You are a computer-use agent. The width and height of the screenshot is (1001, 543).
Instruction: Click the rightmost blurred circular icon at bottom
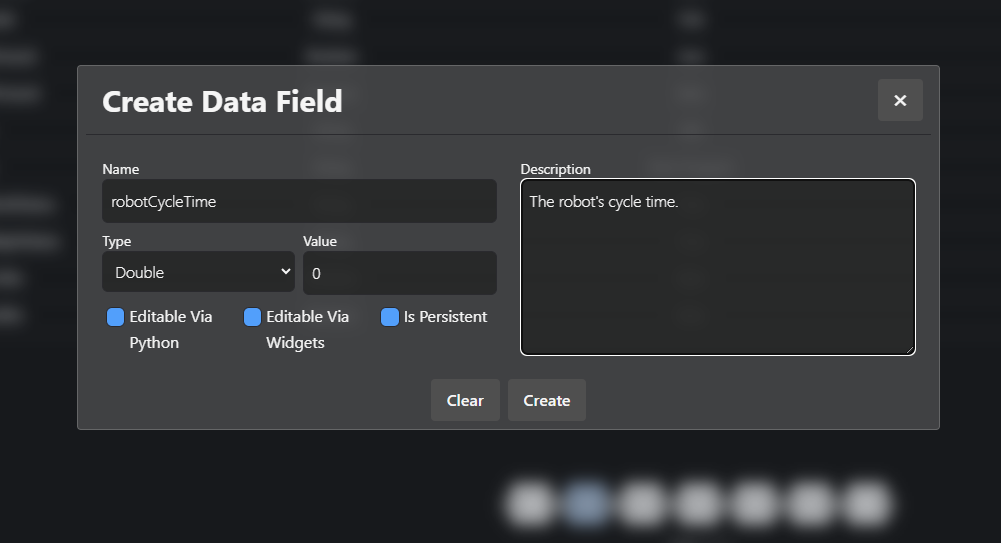(866, 503)
